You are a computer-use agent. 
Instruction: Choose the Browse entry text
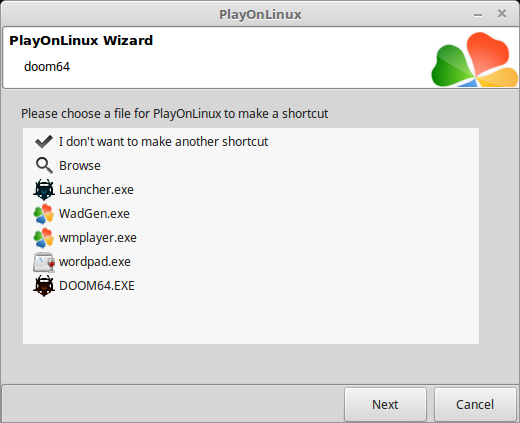click(x=80, y=166)
